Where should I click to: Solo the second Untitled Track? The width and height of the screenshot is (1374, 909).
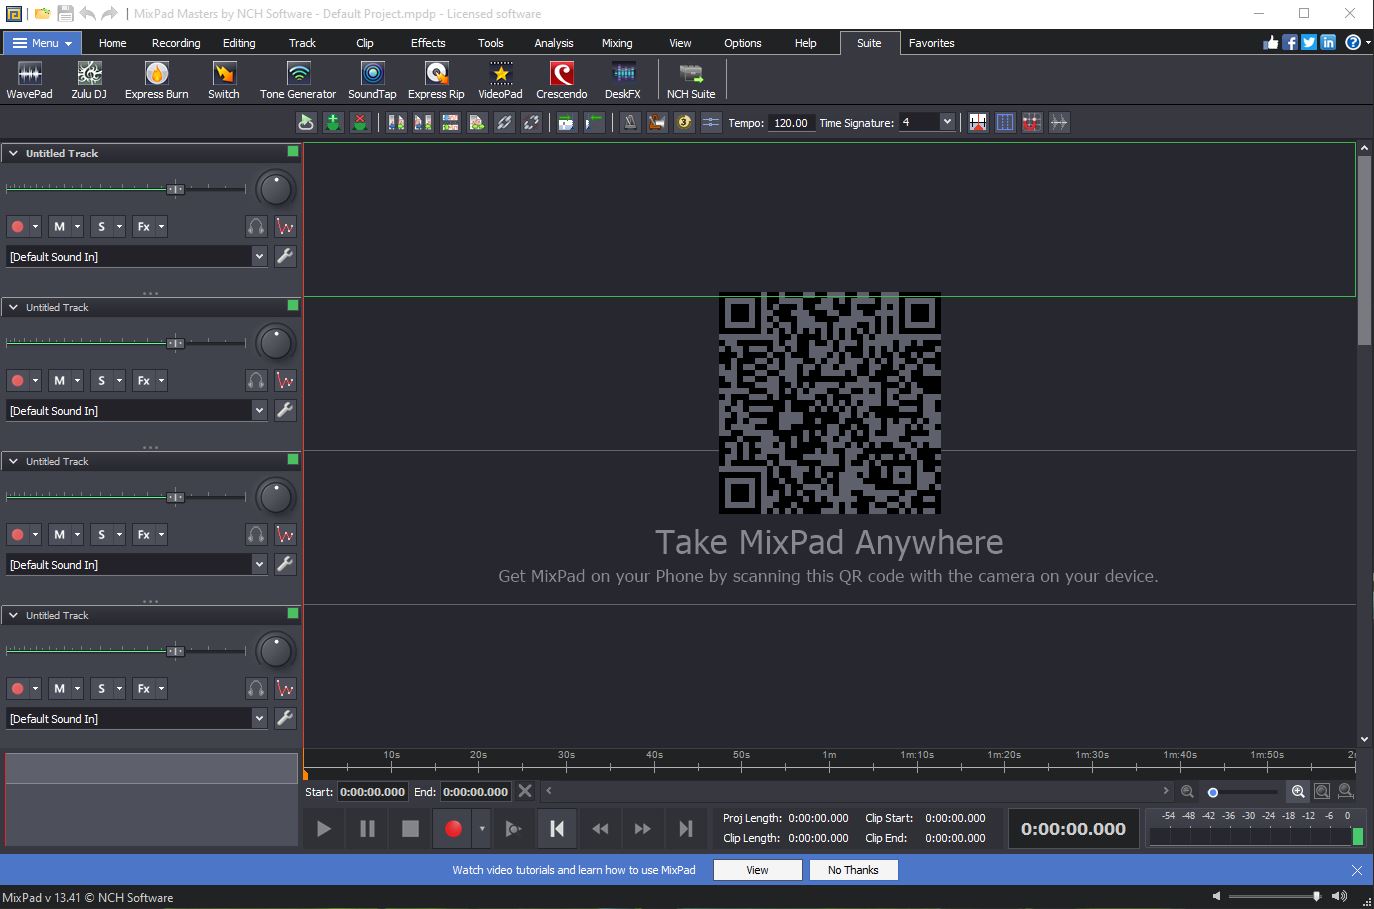pos(101,381)
